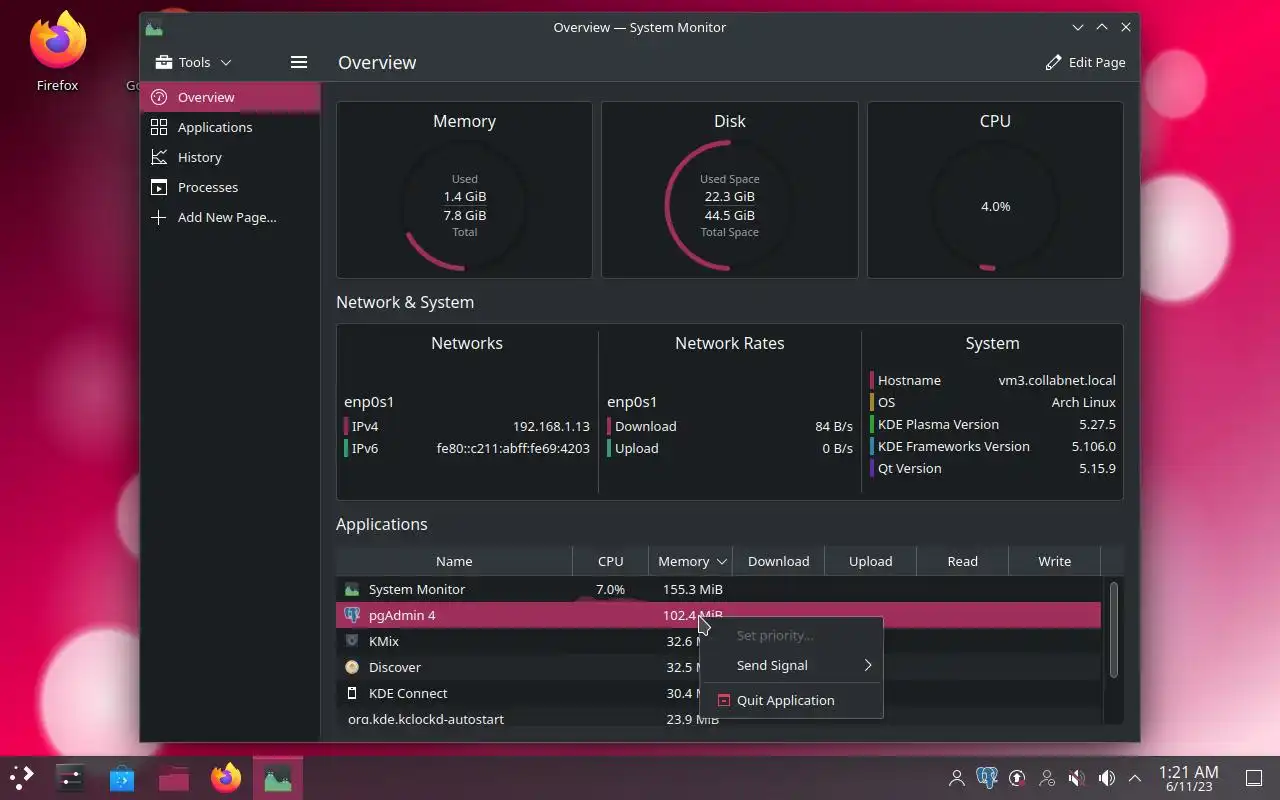The height and width of the screenshot is (800, 1280).
Task: Open System Settings from taskbar
Action: coord(70,777)
